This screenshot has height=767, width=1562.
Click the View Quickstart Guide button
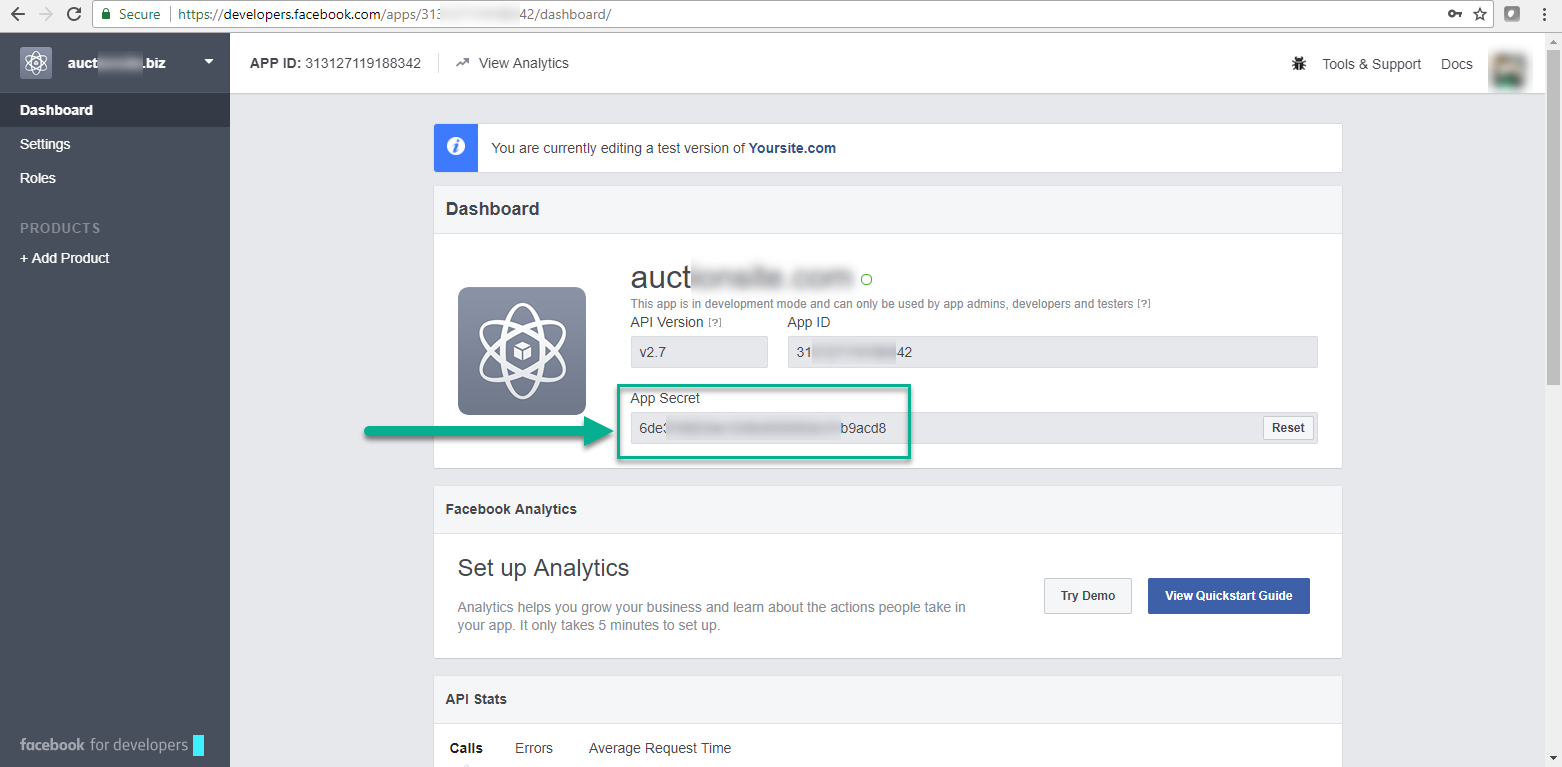pos(1229,596)
